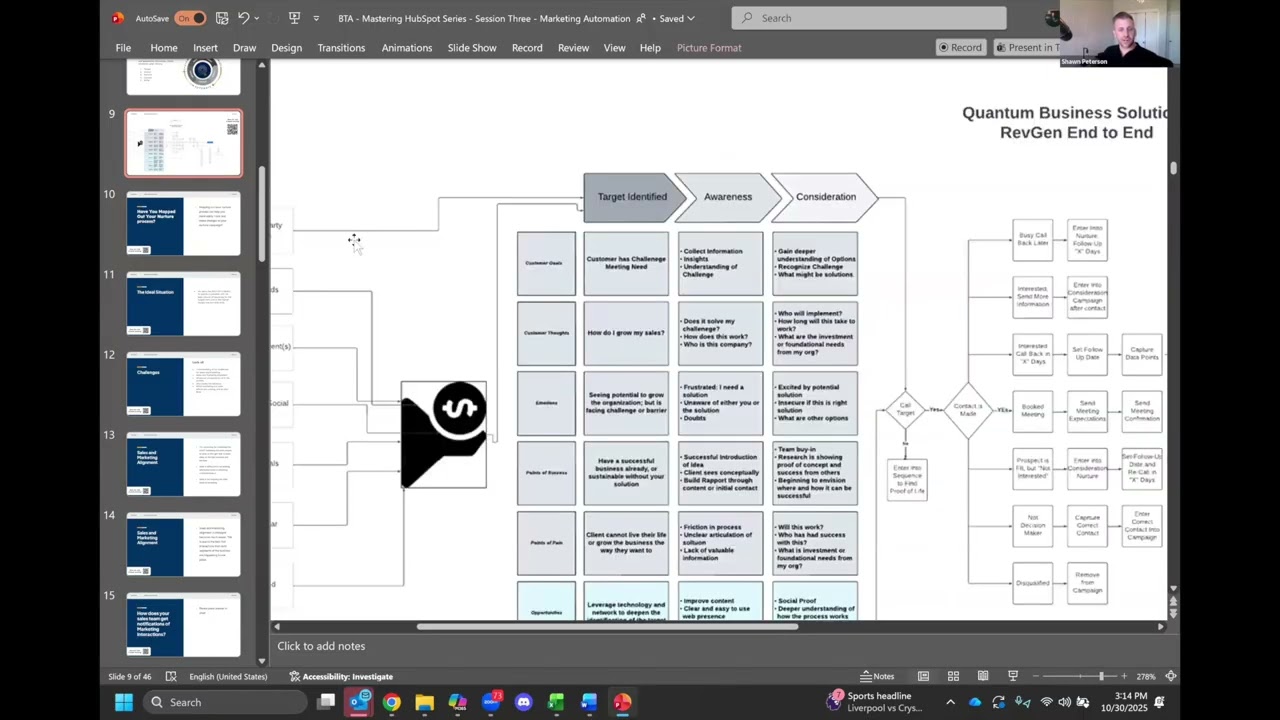
Task: Switch to Slide Sorter view icon
Action: tap(953, 676)
